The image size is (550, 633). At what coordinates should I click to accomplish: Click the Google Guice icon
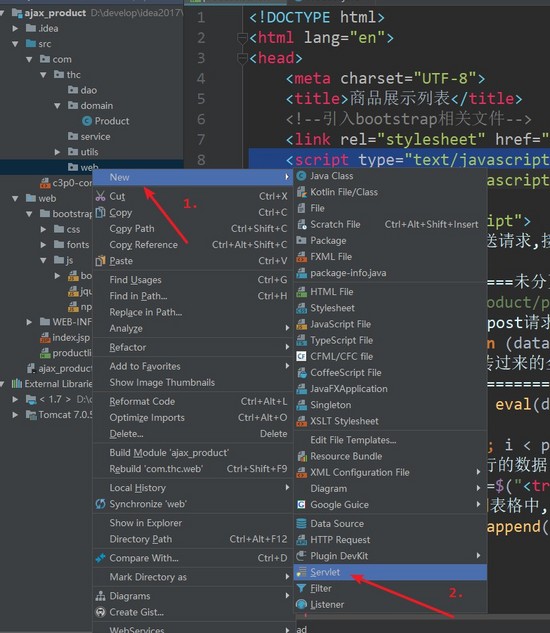coord(301,504)
